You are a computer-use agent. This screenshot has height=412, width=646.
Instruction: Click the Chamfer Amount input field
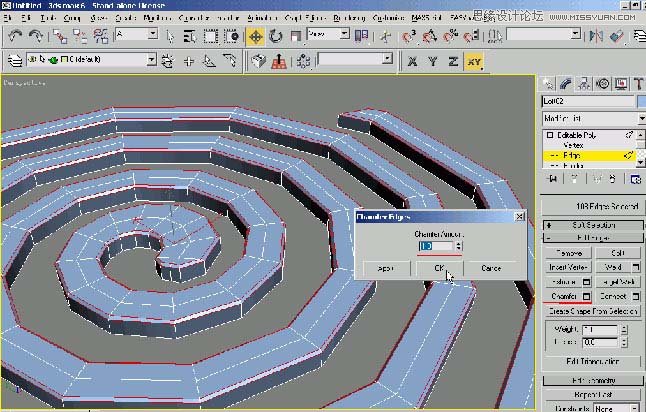(x=436, y=246)
